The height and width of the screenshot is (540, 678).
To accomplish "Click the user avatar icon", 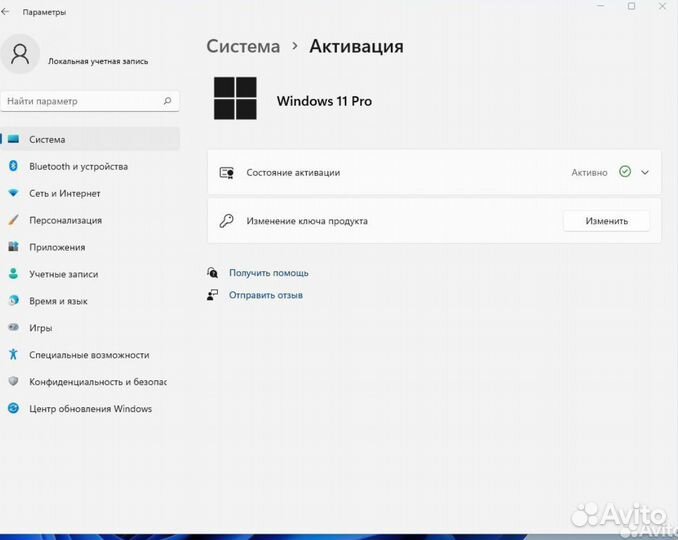I will (x=20, y=54).
